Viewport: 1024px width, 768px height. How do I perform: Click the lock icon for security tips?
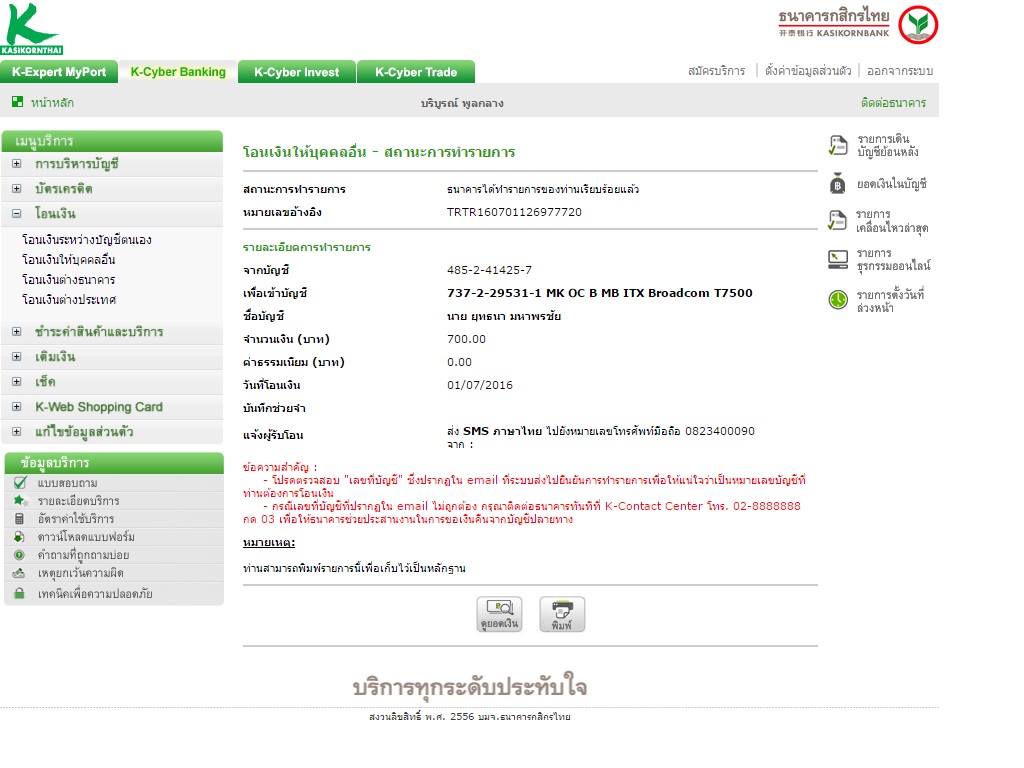pos(20,593)
